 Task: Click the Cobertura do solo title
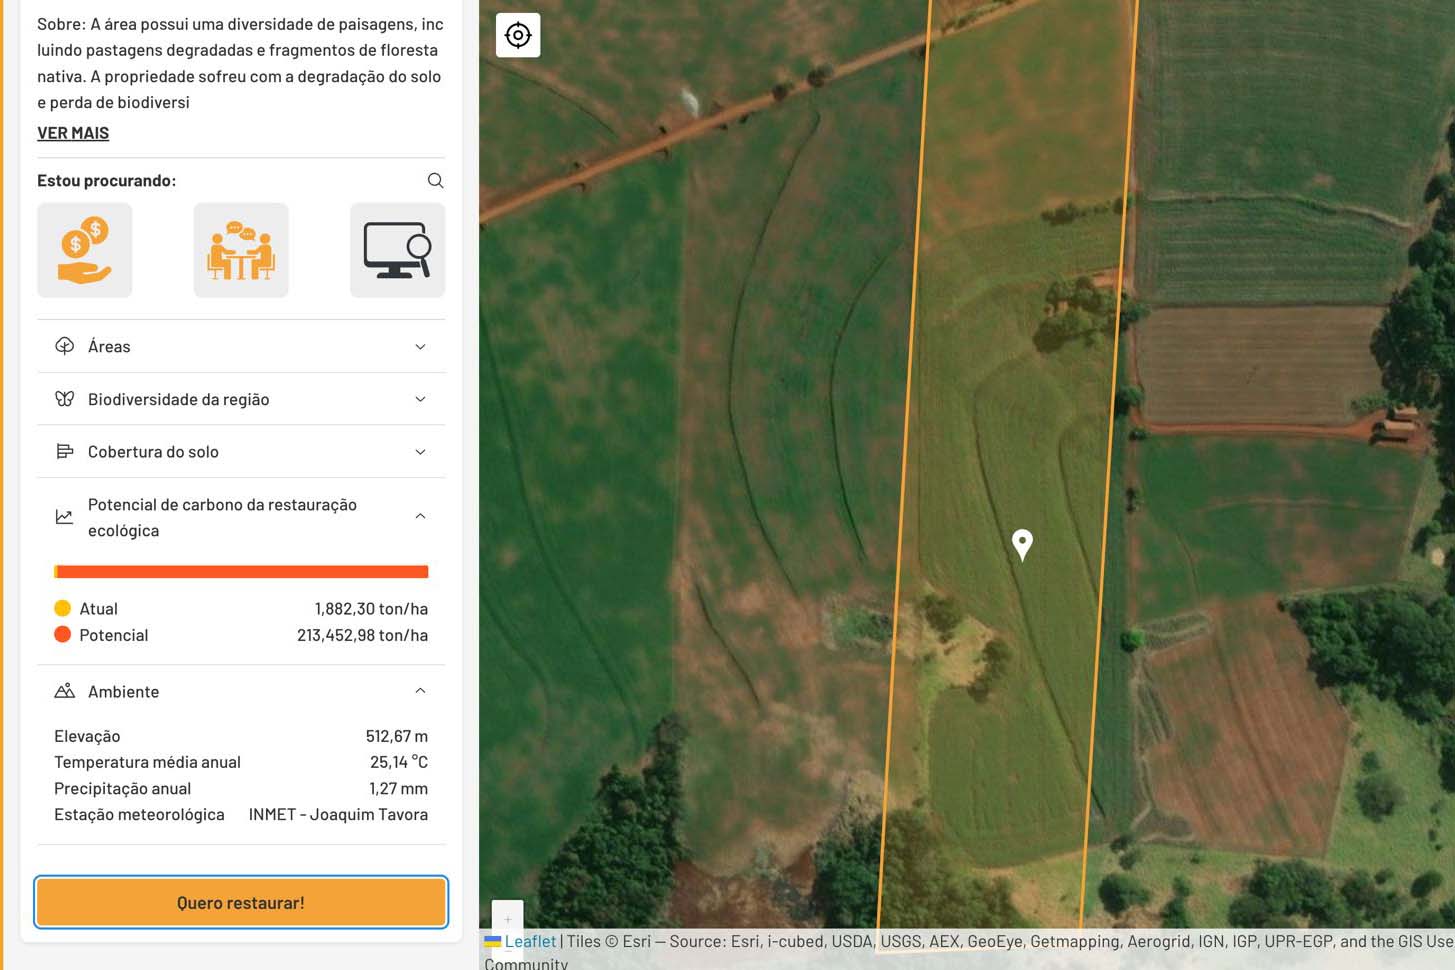(153, 451)
